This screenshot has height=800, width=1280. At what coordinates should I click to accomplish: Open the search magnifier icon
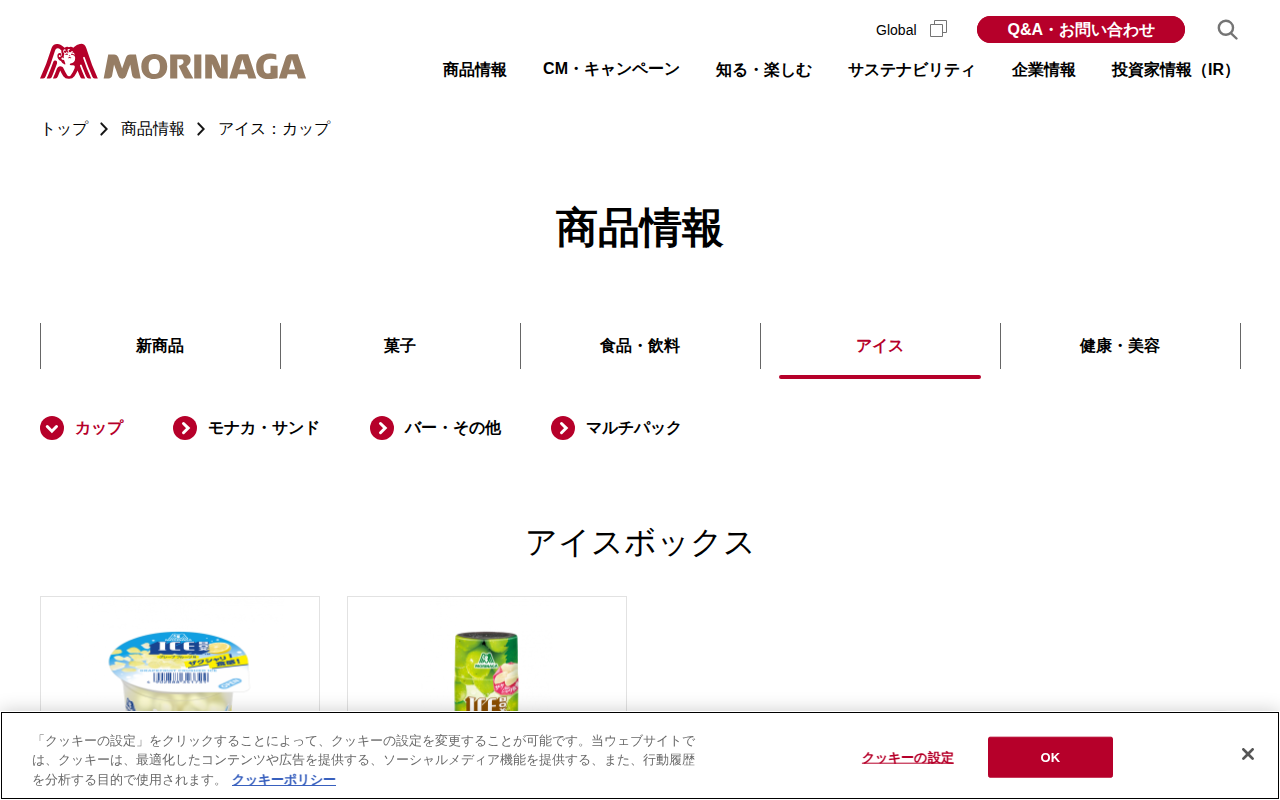[1227, 30]
